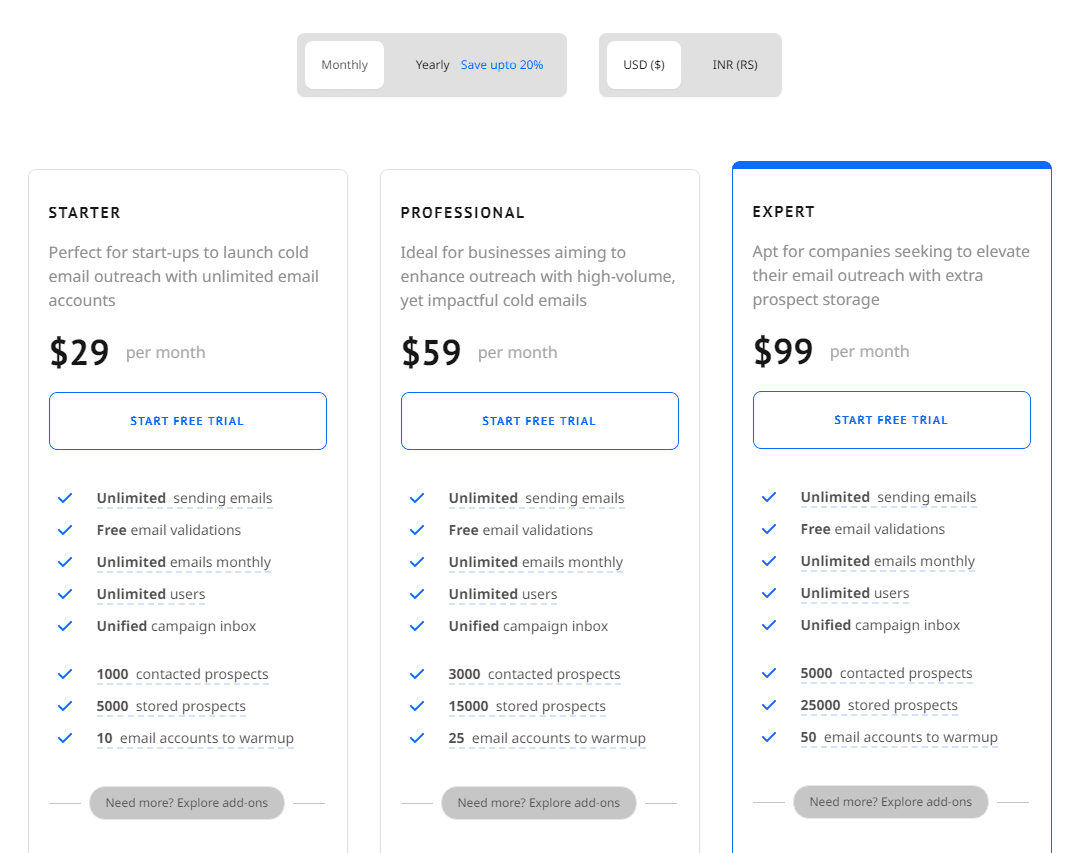The width and height of the screenshot is (1087, 853).
Task: Open the Unlimited sending emails tooltip in Expert
Action: 888,497
